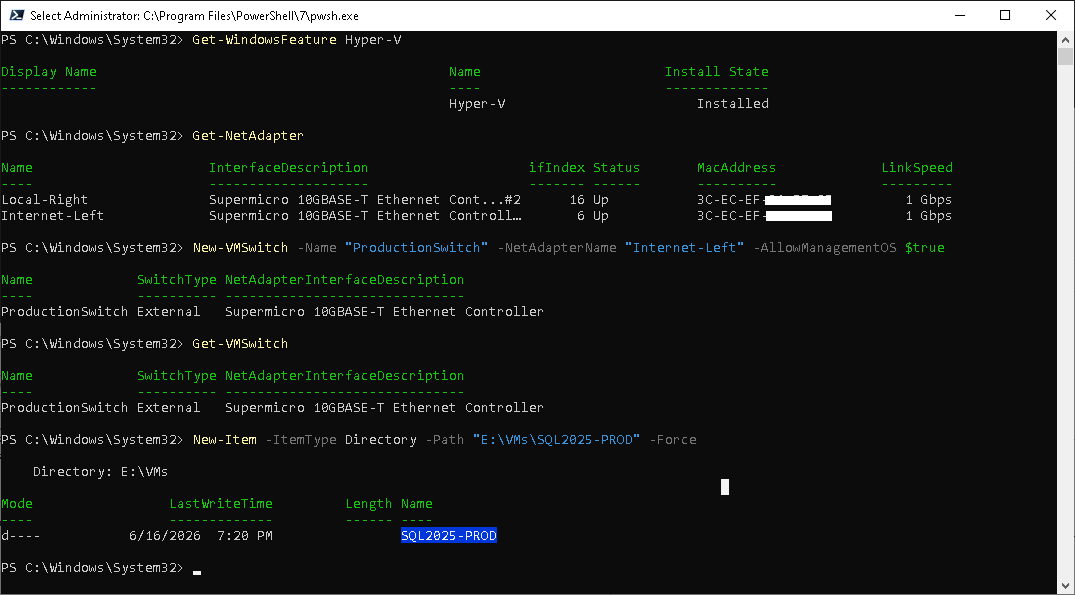1075x595 pixels.
Task: Click the ifIndex column header
Action: click(557, 167)
